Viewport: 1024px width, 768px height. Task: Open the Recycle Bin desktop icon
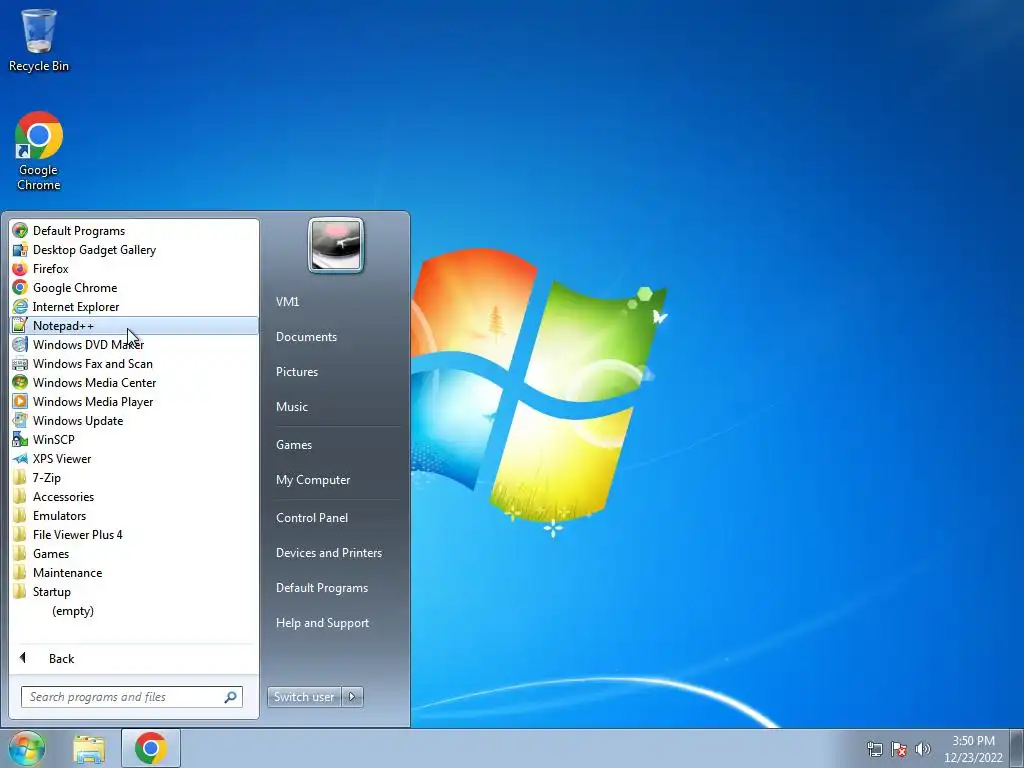[39, 39]
